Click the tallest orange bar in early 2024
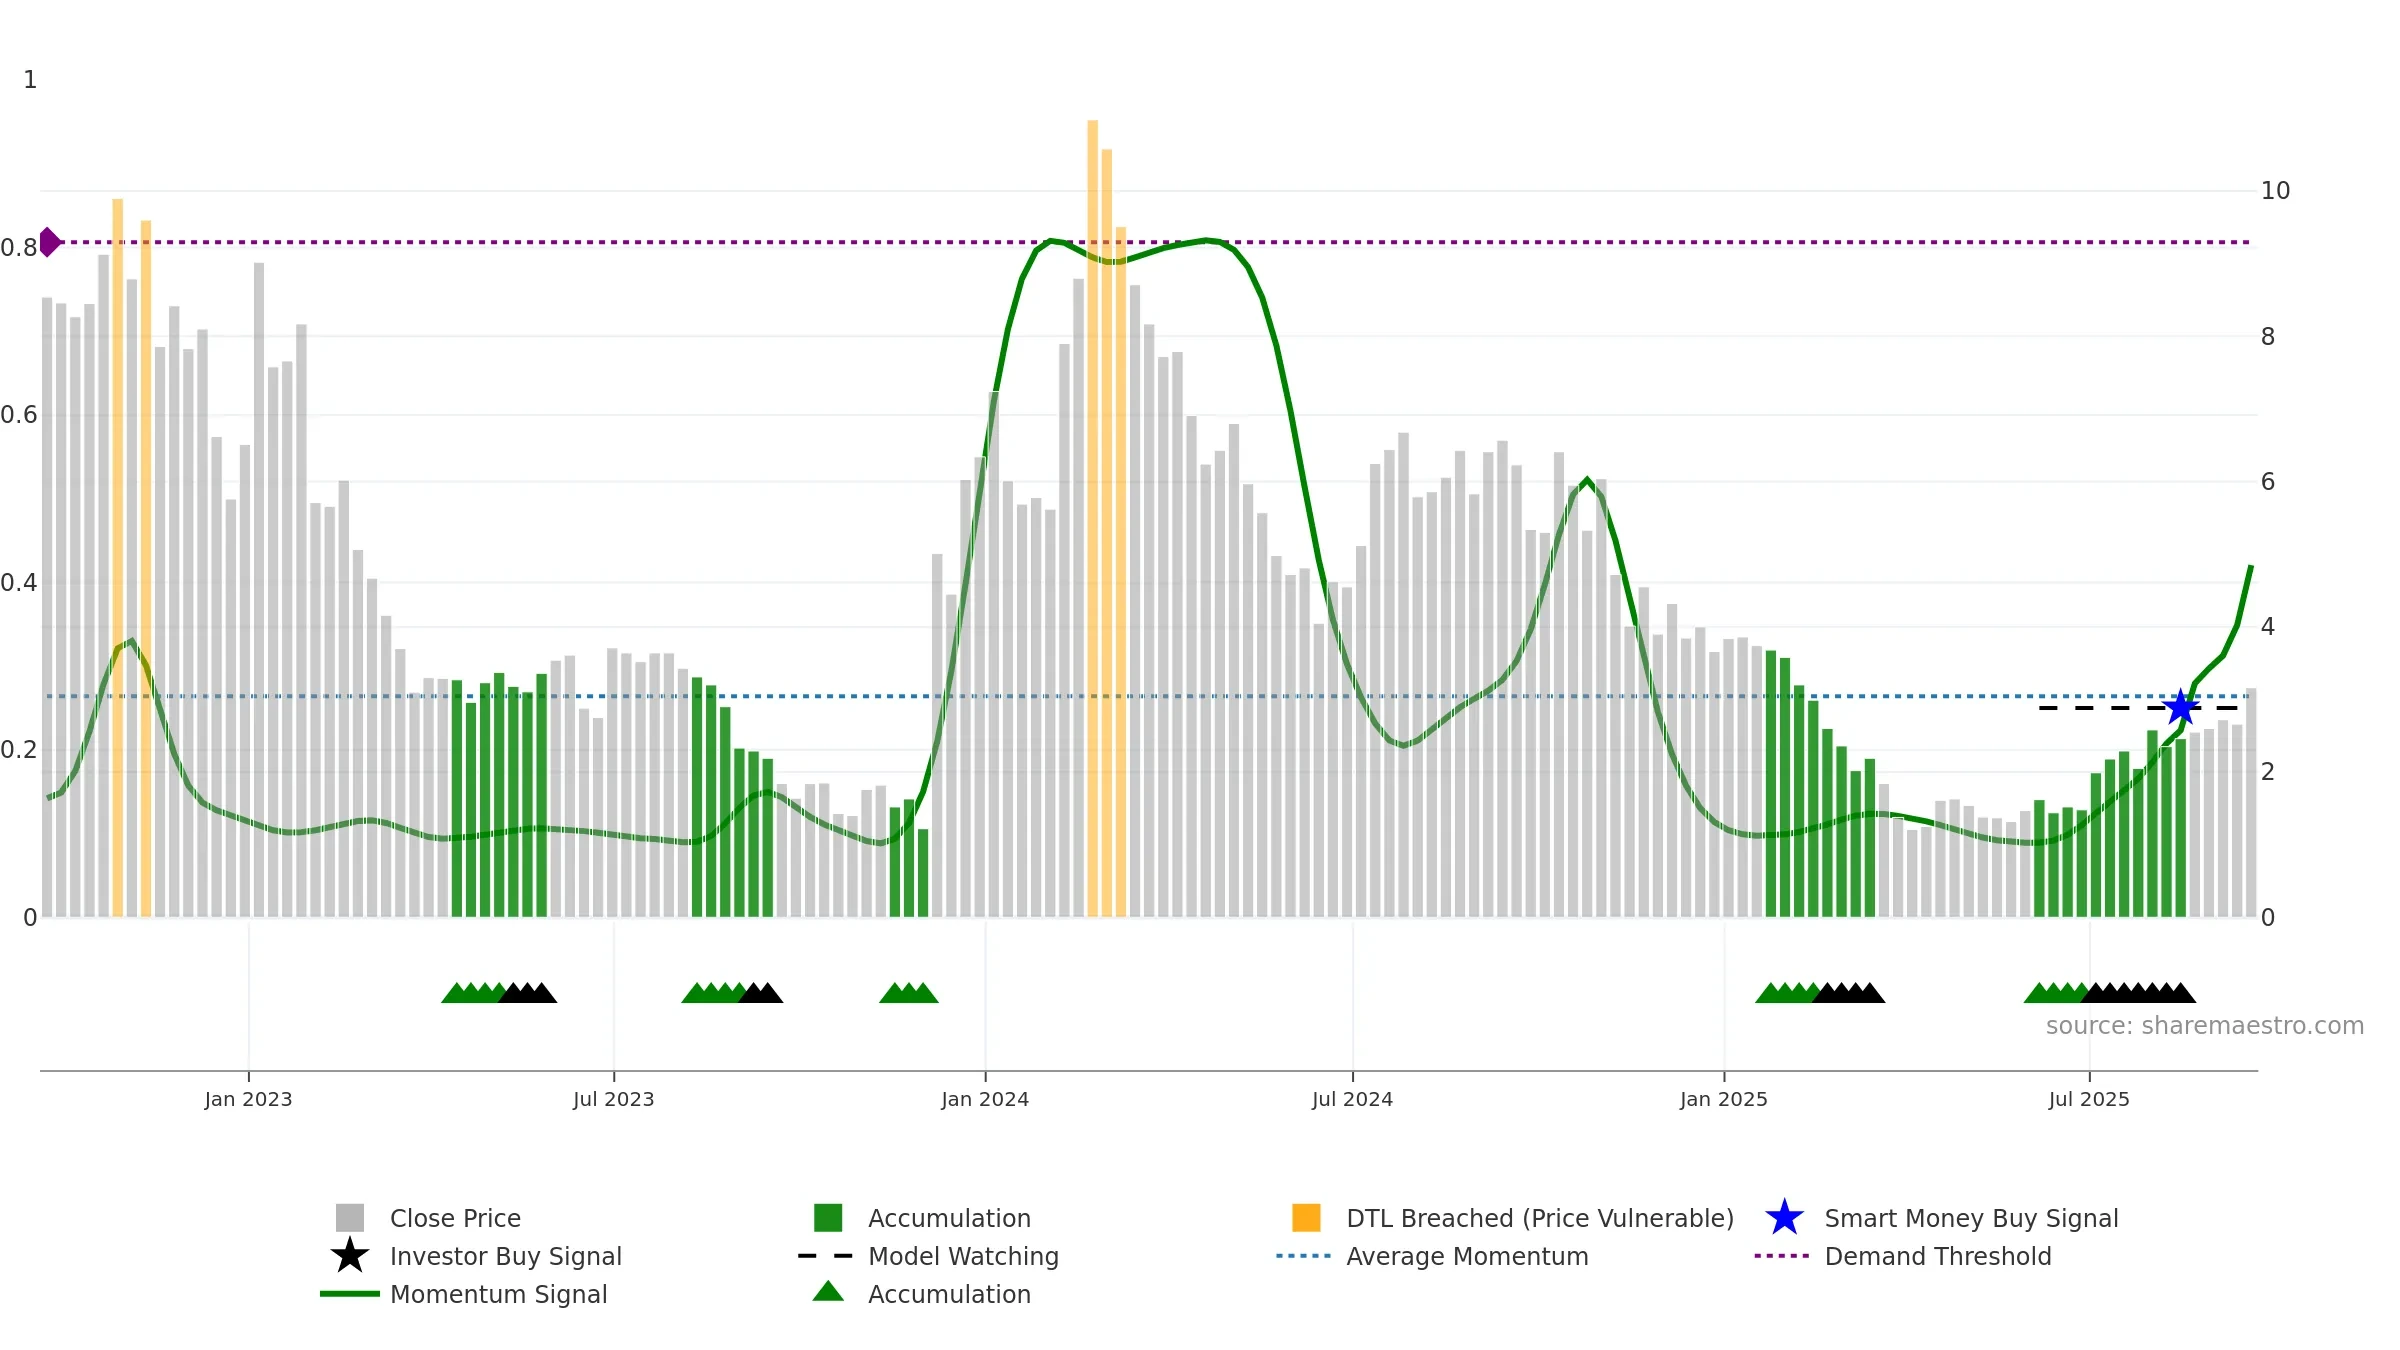This screenshot has width=2400, height=1350. (x=1093, y=518)
